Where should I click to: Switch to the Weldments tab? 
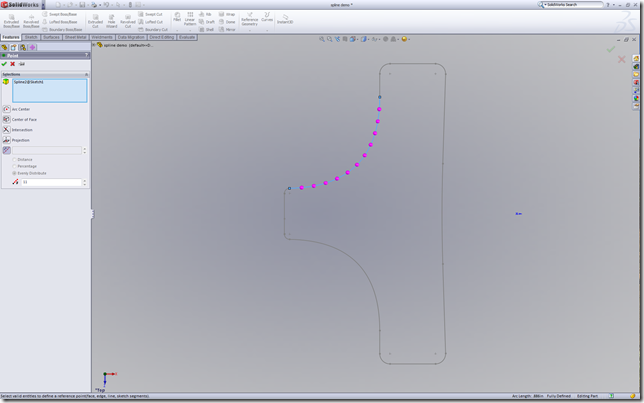[x=102, y=37]
